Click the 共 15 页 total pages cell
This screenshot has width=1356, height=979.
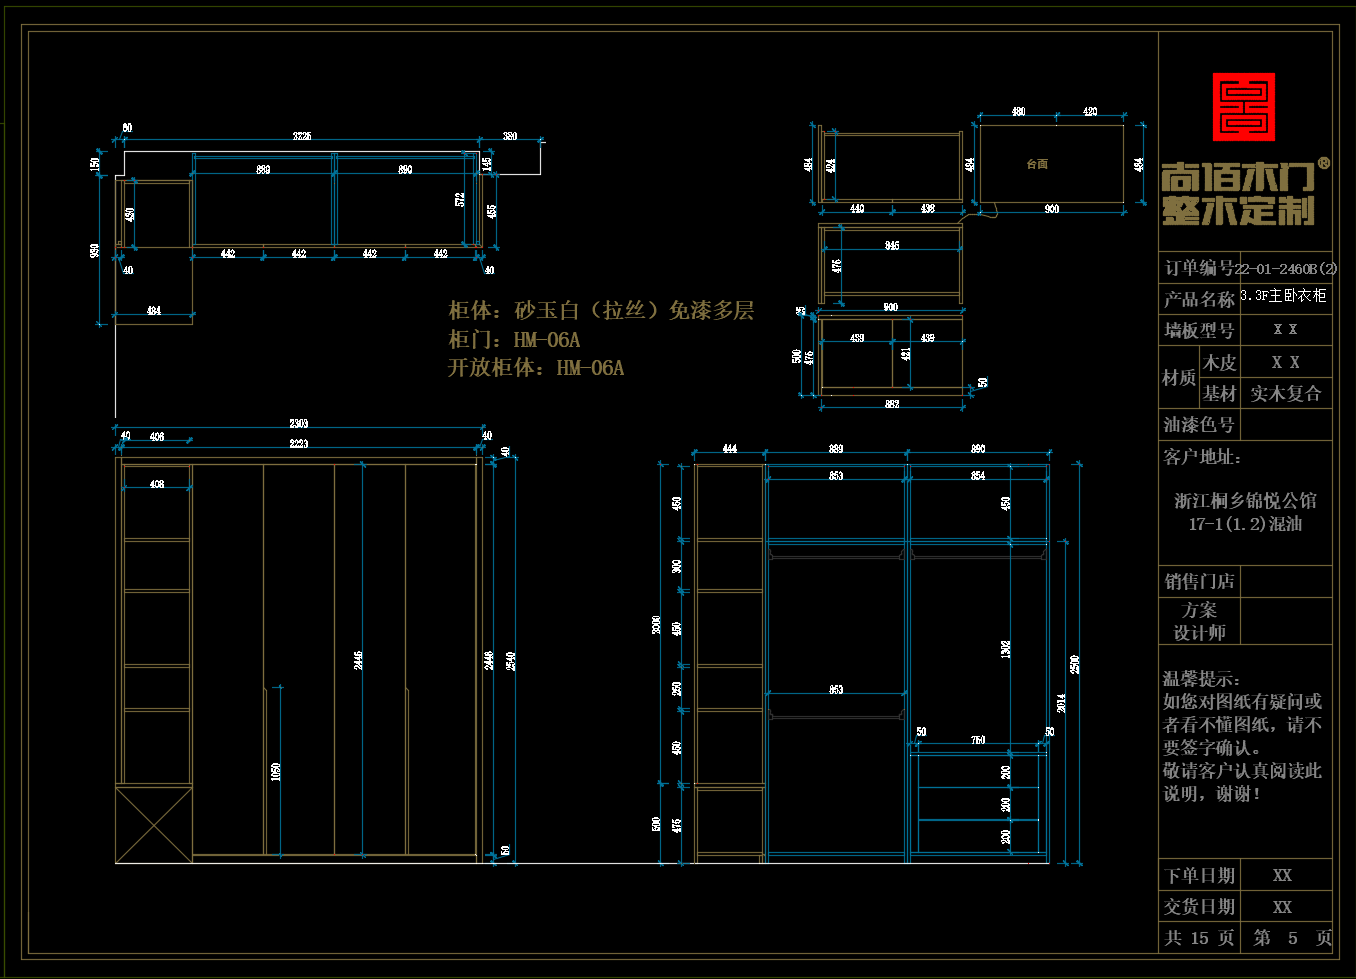[1199, 938]
